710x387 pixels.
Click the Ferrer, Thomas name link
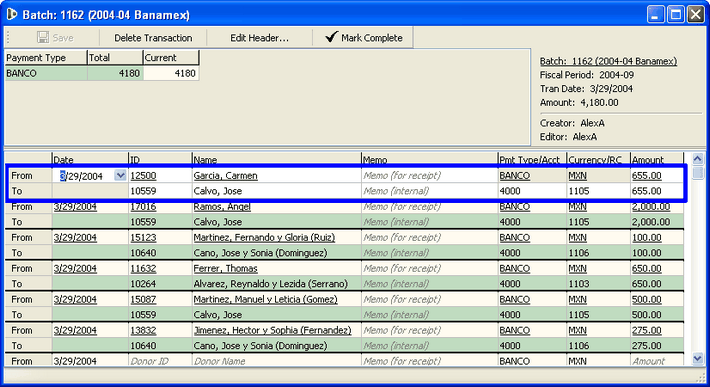225,268
